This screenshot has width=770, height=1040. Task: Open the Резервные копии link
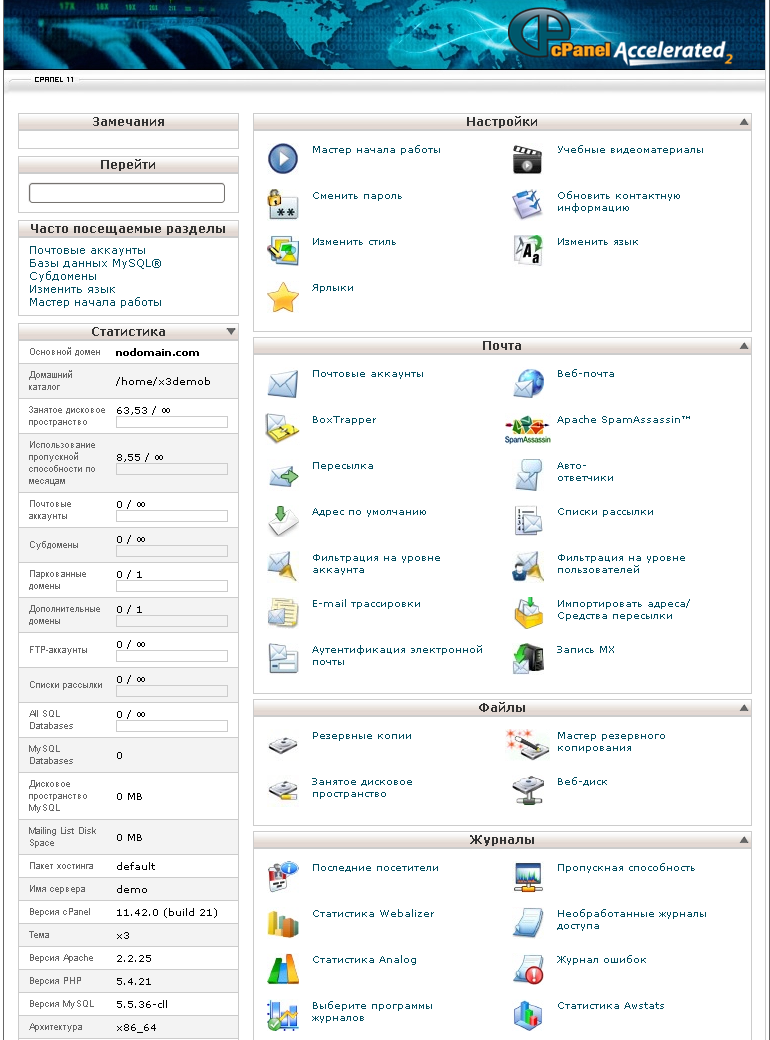[361, 736]
